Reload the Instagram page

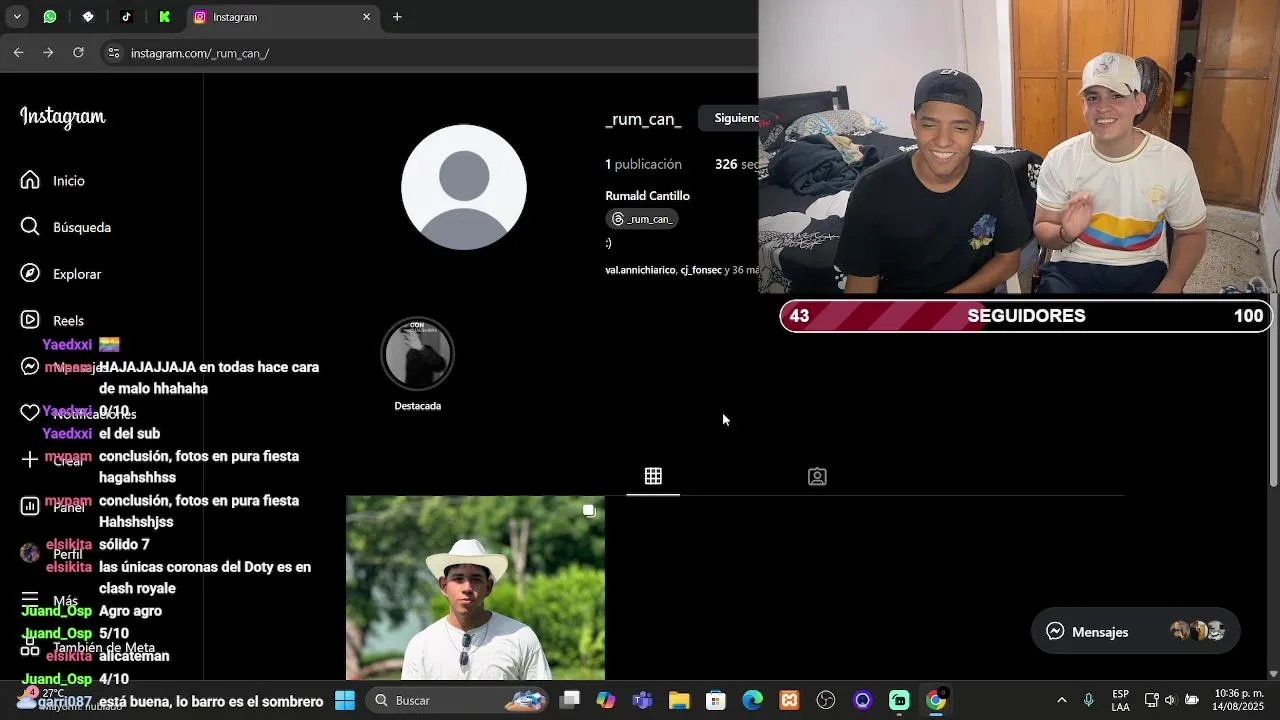point(78,53)
